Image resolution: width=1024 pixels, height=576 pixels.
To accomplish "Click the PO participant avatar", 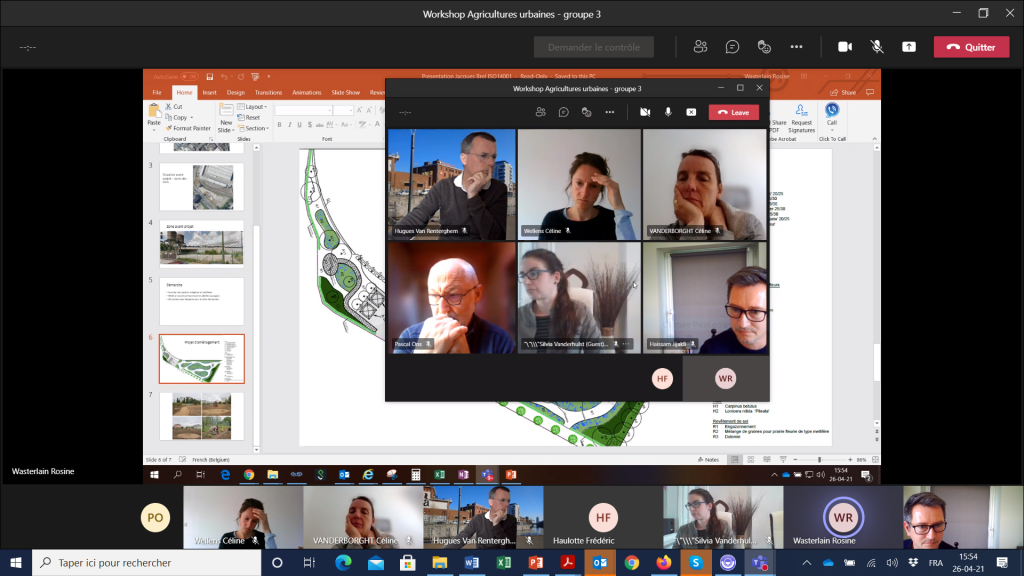I will [x=155, y=518].
